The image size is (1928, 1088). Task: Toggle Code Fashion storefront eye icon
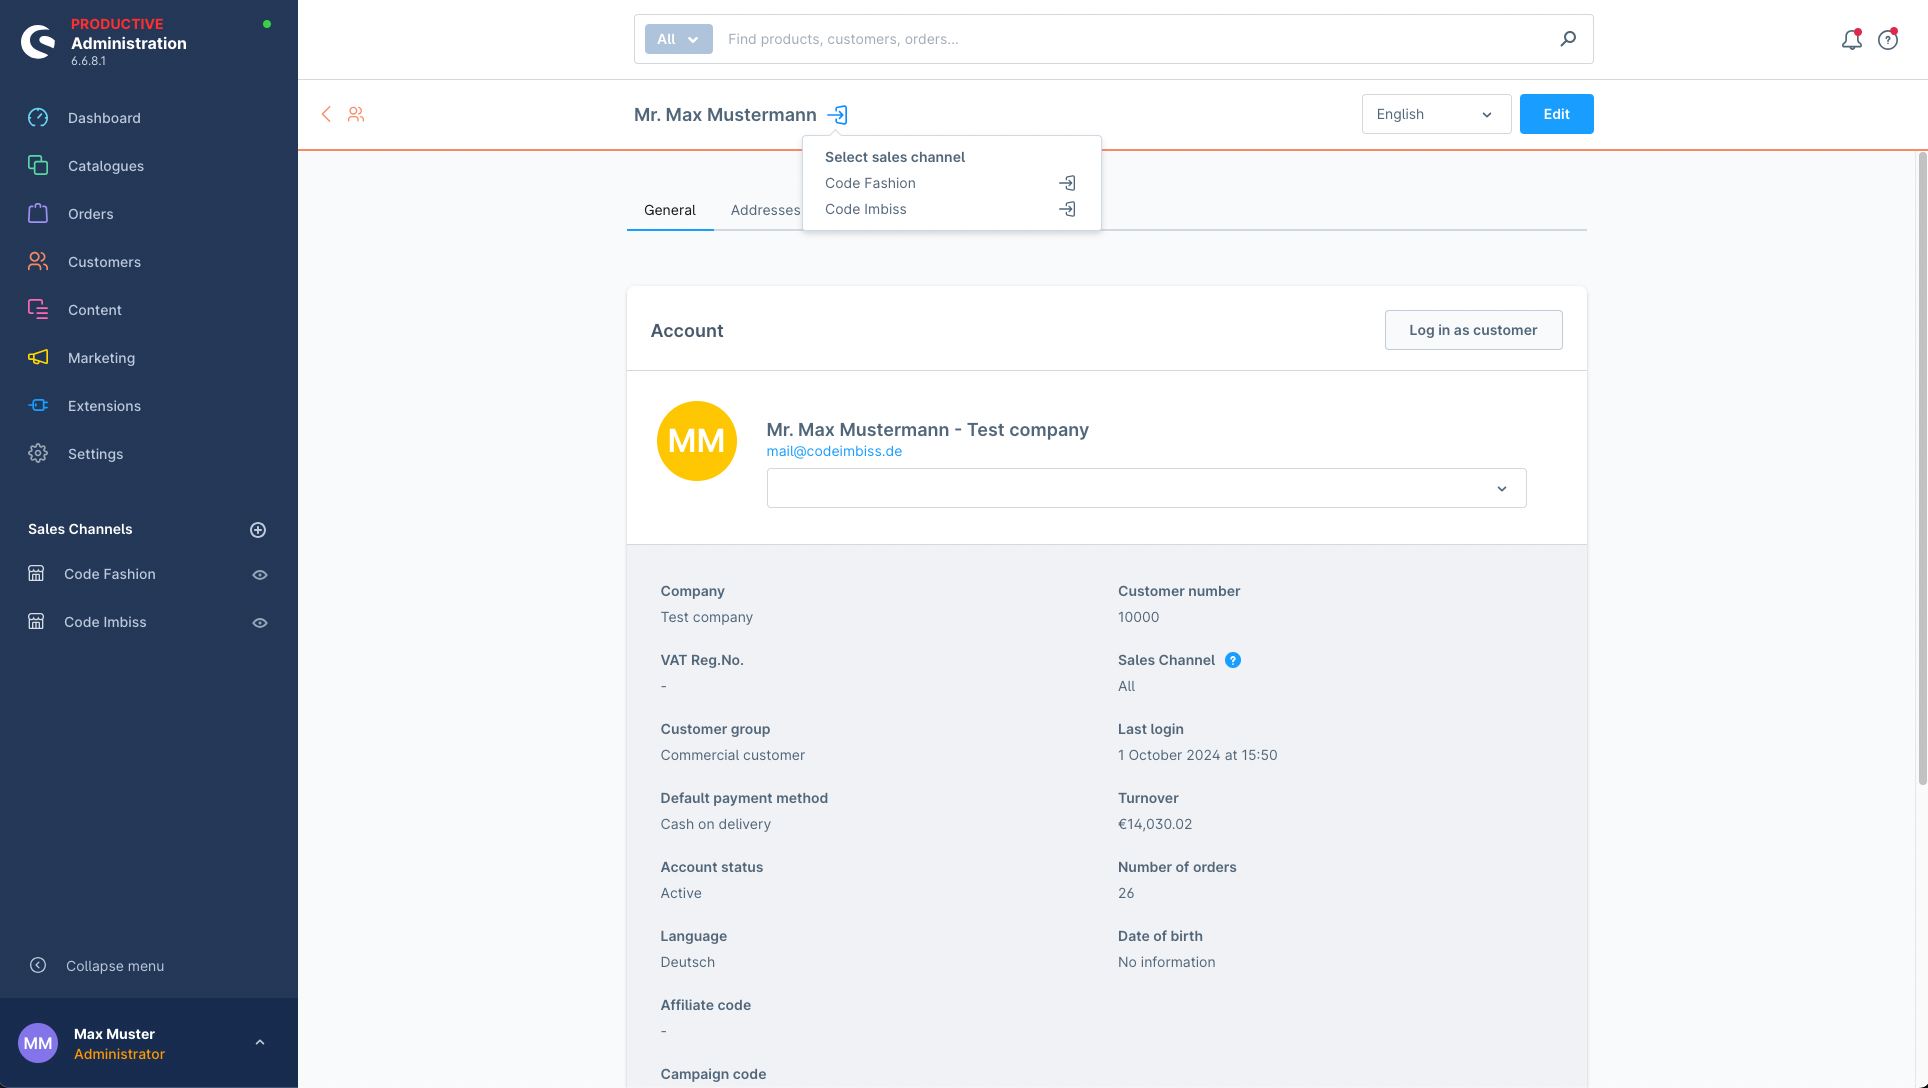(260, 575)
